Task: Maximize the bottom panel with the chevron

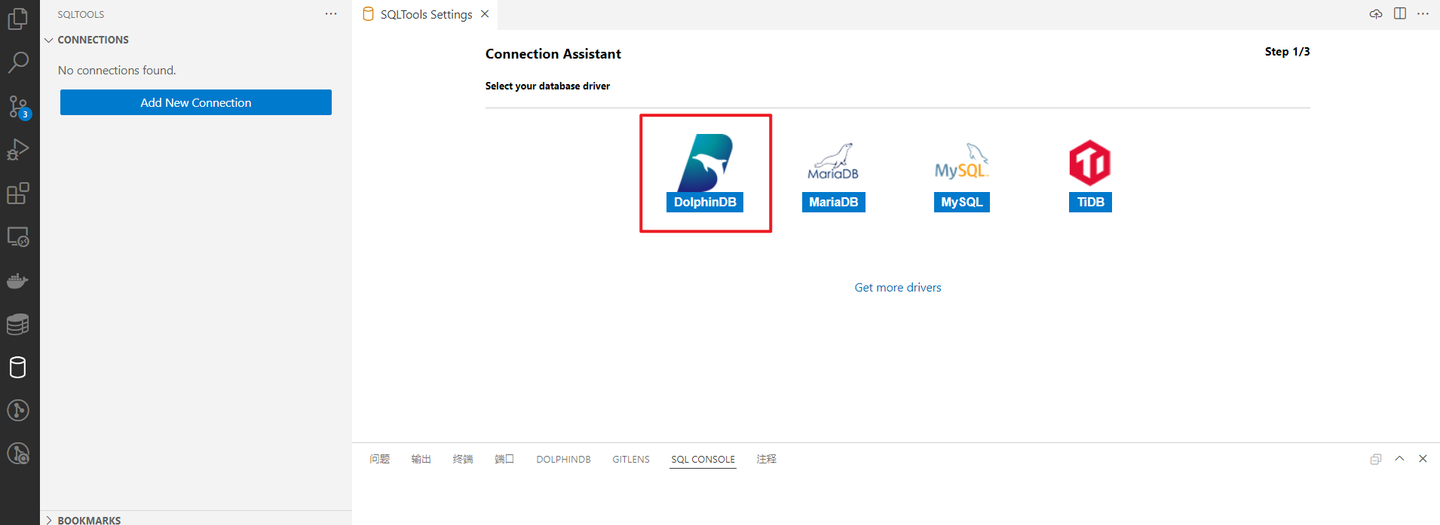Action: pyautogui.click(x=1399, y=459)
